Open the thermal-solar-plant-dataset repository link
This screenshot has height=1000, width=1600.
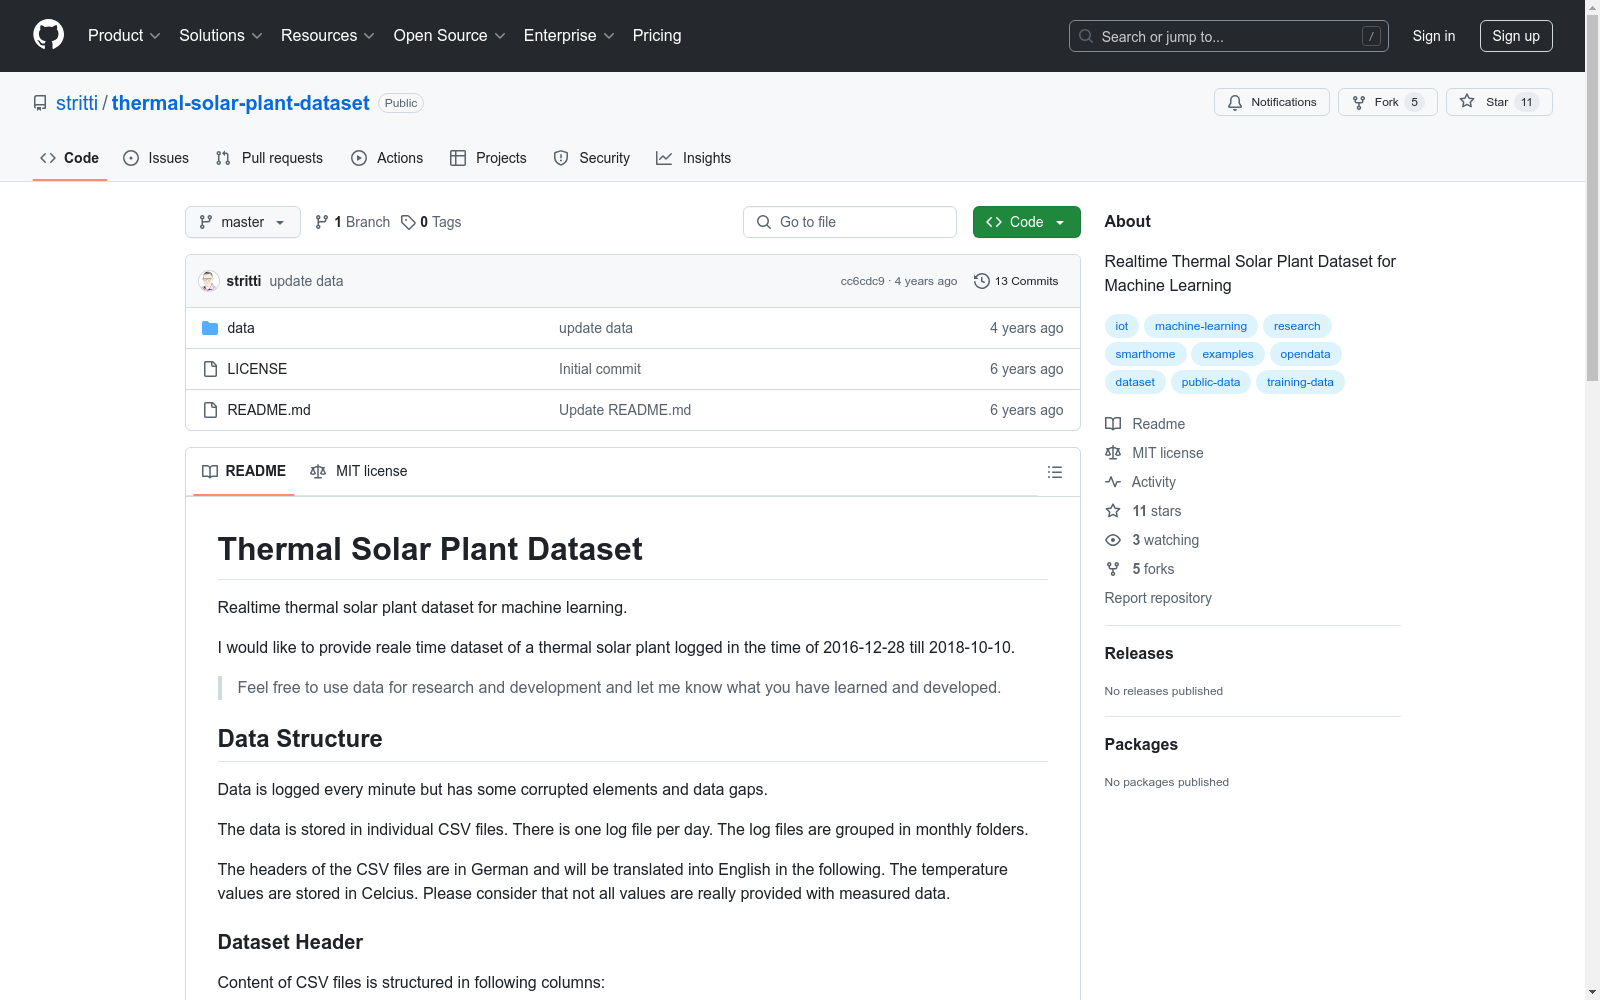241,103
